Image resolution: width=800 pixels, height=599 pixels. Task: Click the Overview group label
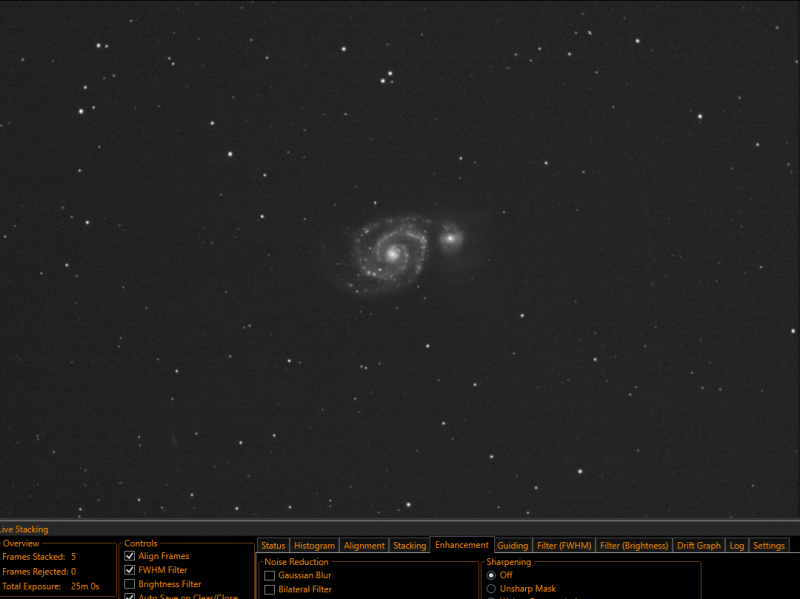tap(21, 543)
